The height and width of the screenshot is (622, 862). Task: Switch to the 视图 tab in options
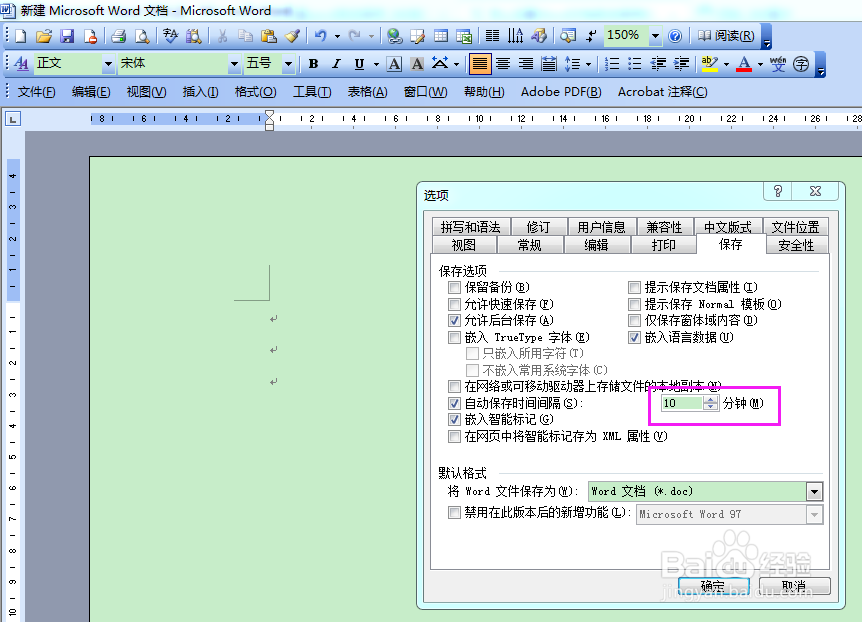coord(463,245)
